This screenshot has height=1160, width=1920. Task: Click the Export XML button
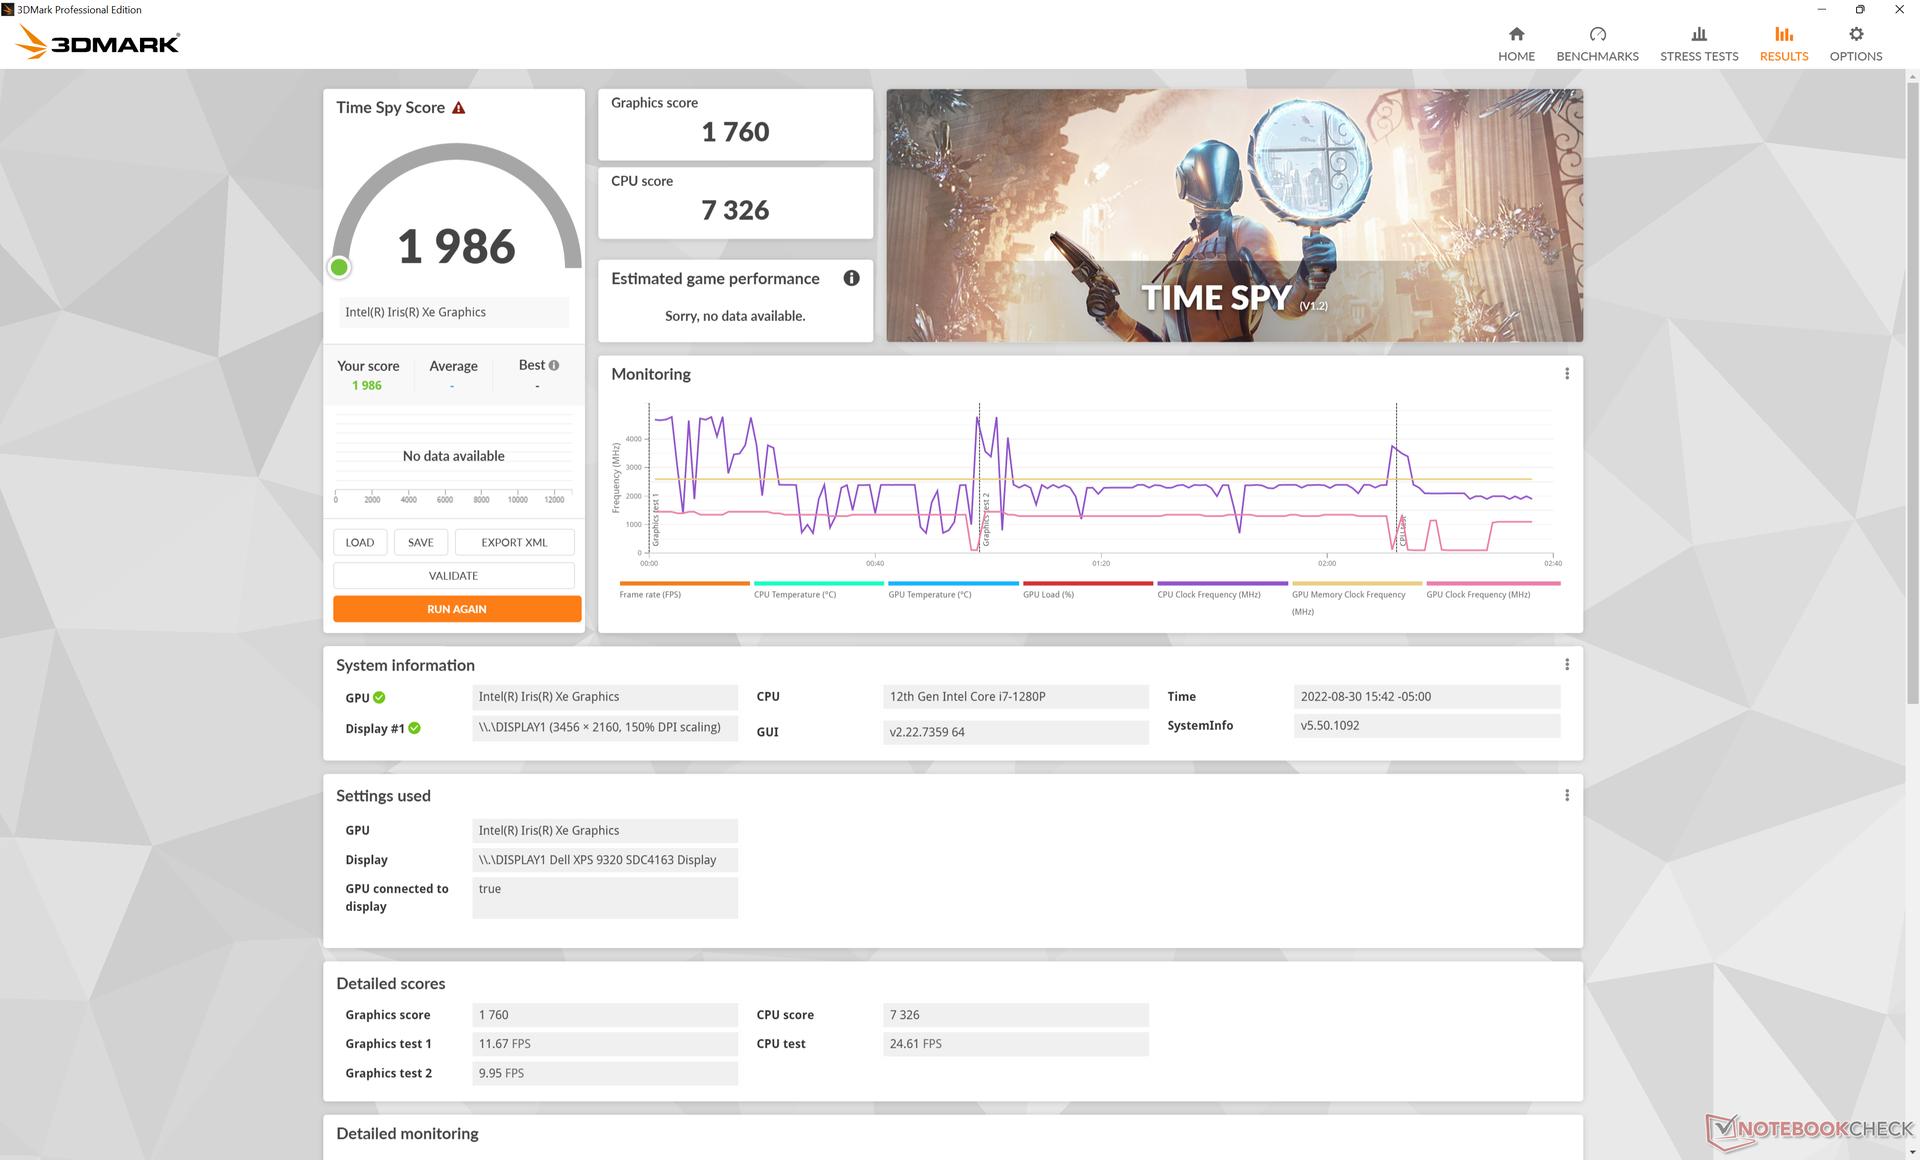514,542
